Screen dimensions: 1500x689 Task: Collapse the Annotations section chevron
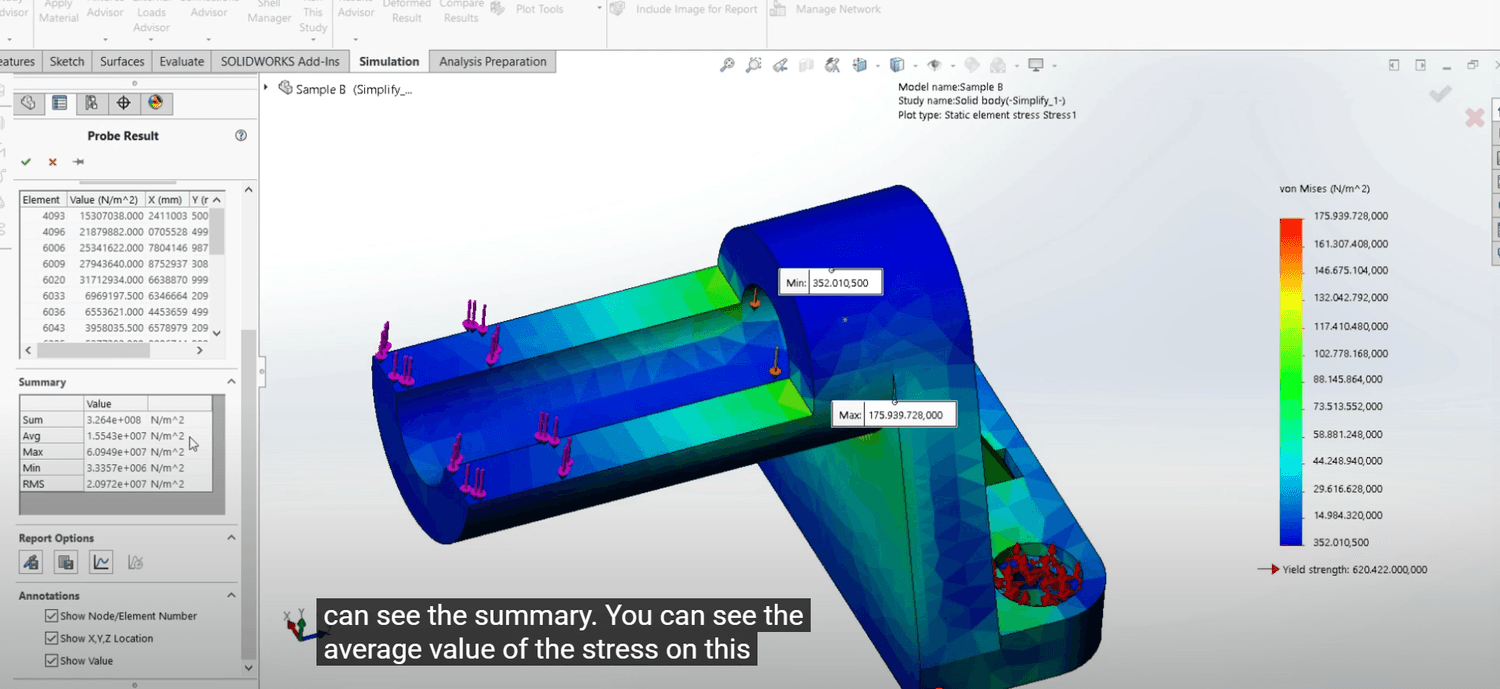231,595
